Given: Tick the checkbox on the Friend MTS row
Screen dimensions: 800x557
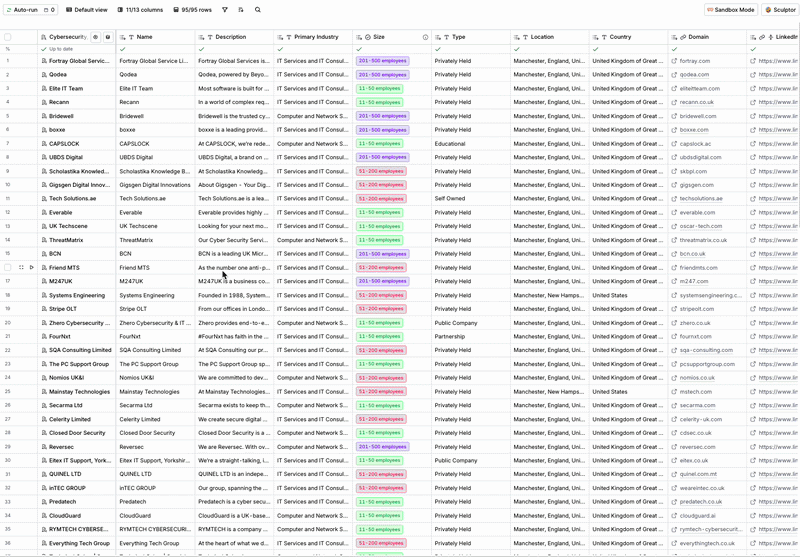Looking at the screenshot, I should click(x=8, y=267).
